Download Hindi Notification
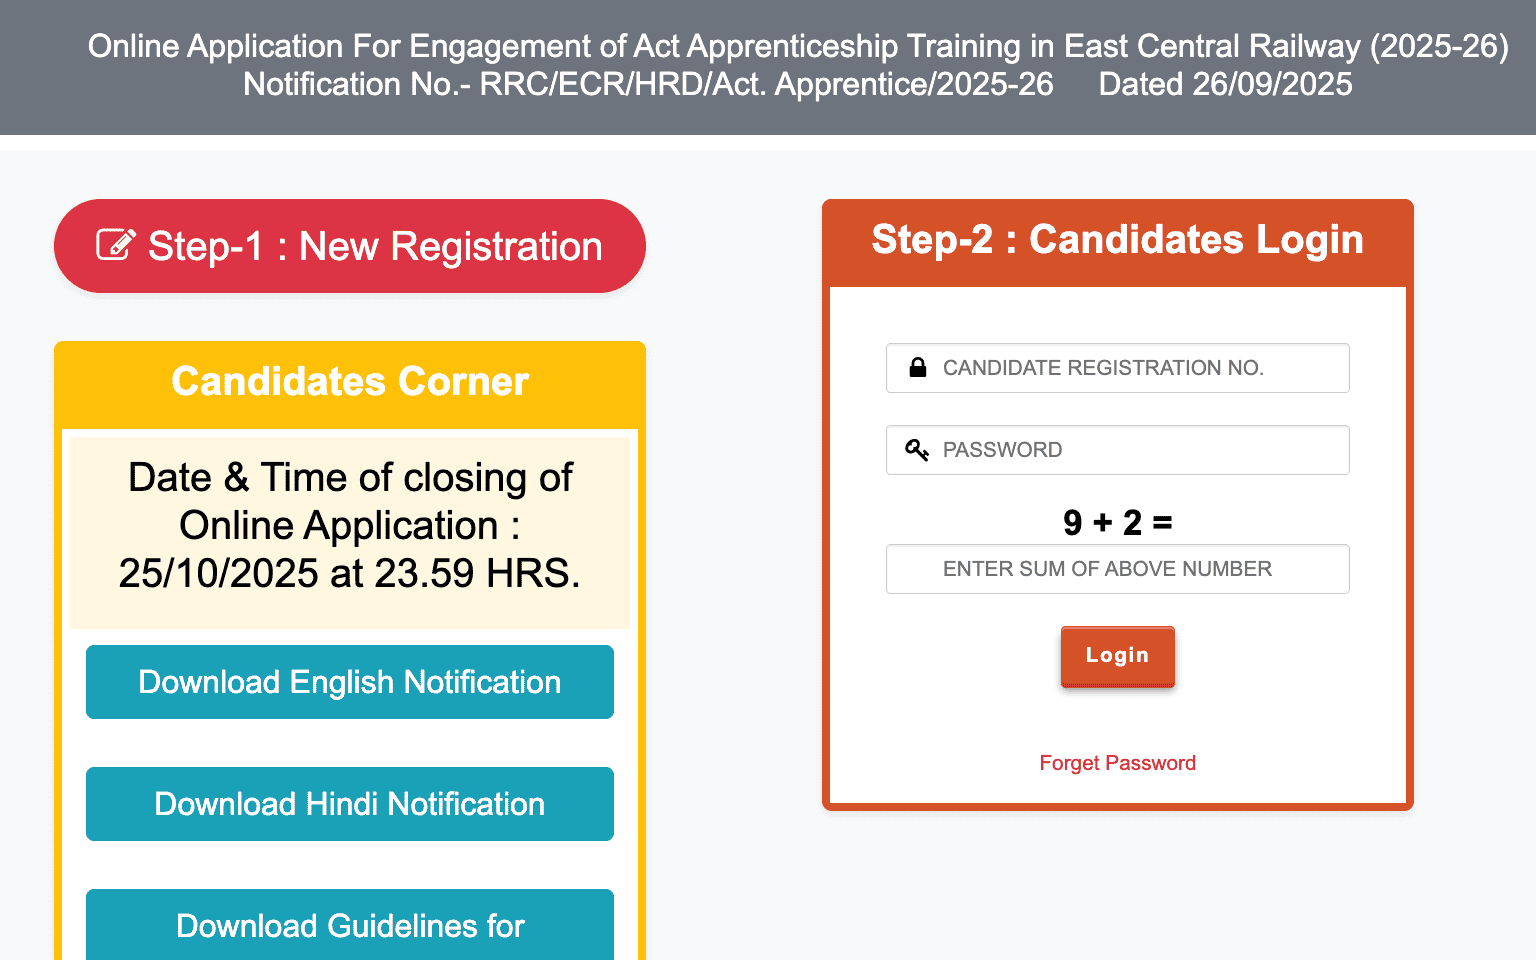Image resolution: width=1536 pixels, height=960 pixels. (350, 804)
